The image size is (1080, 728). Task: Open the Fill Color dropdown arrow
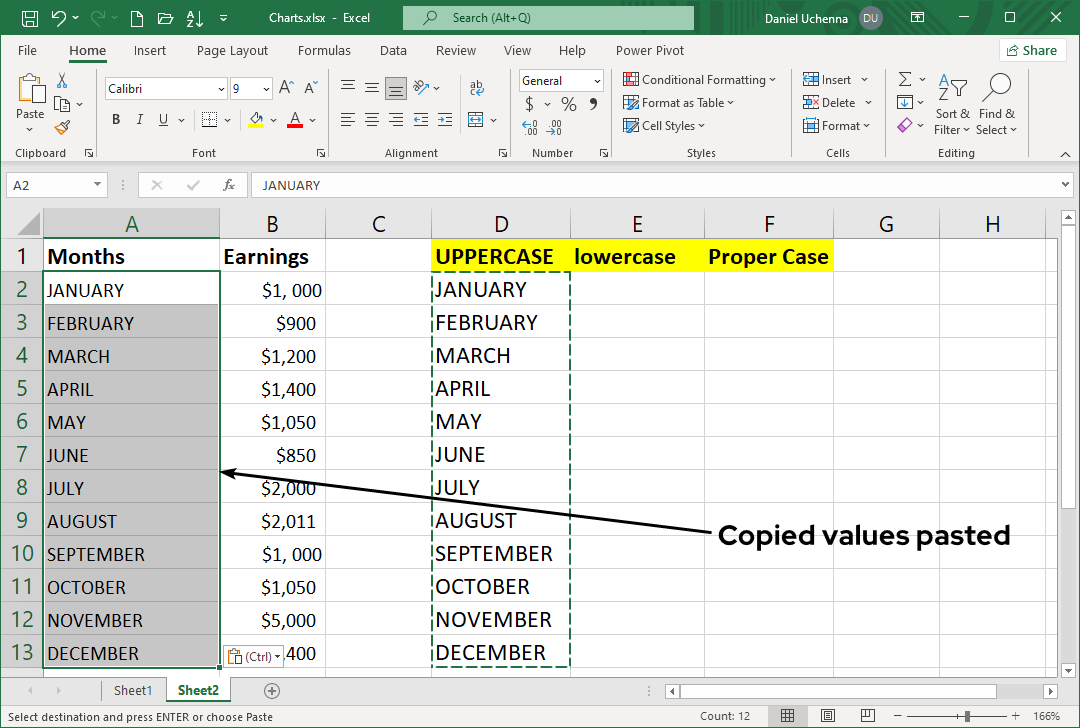point(271,119)
